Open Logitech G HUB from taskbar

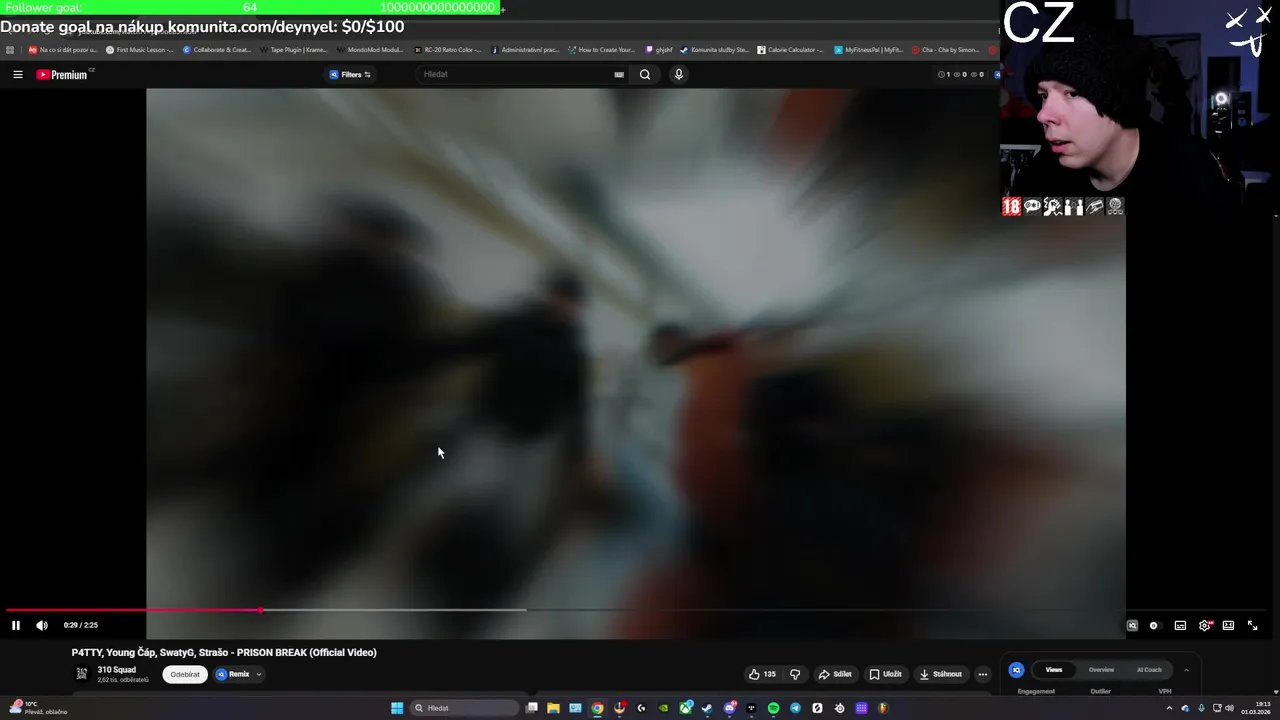click(641, 708)
